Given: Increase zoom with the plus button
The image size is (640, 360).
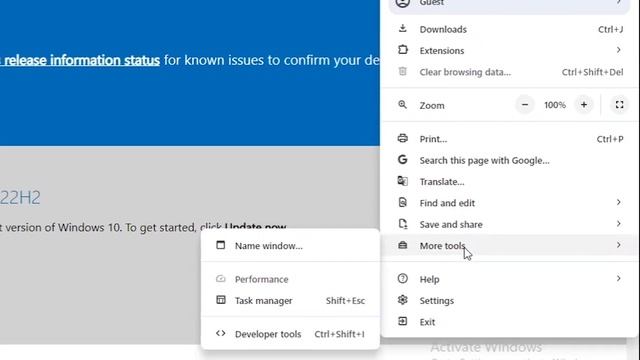Looking at the screenshot, I should coord(584,105).
